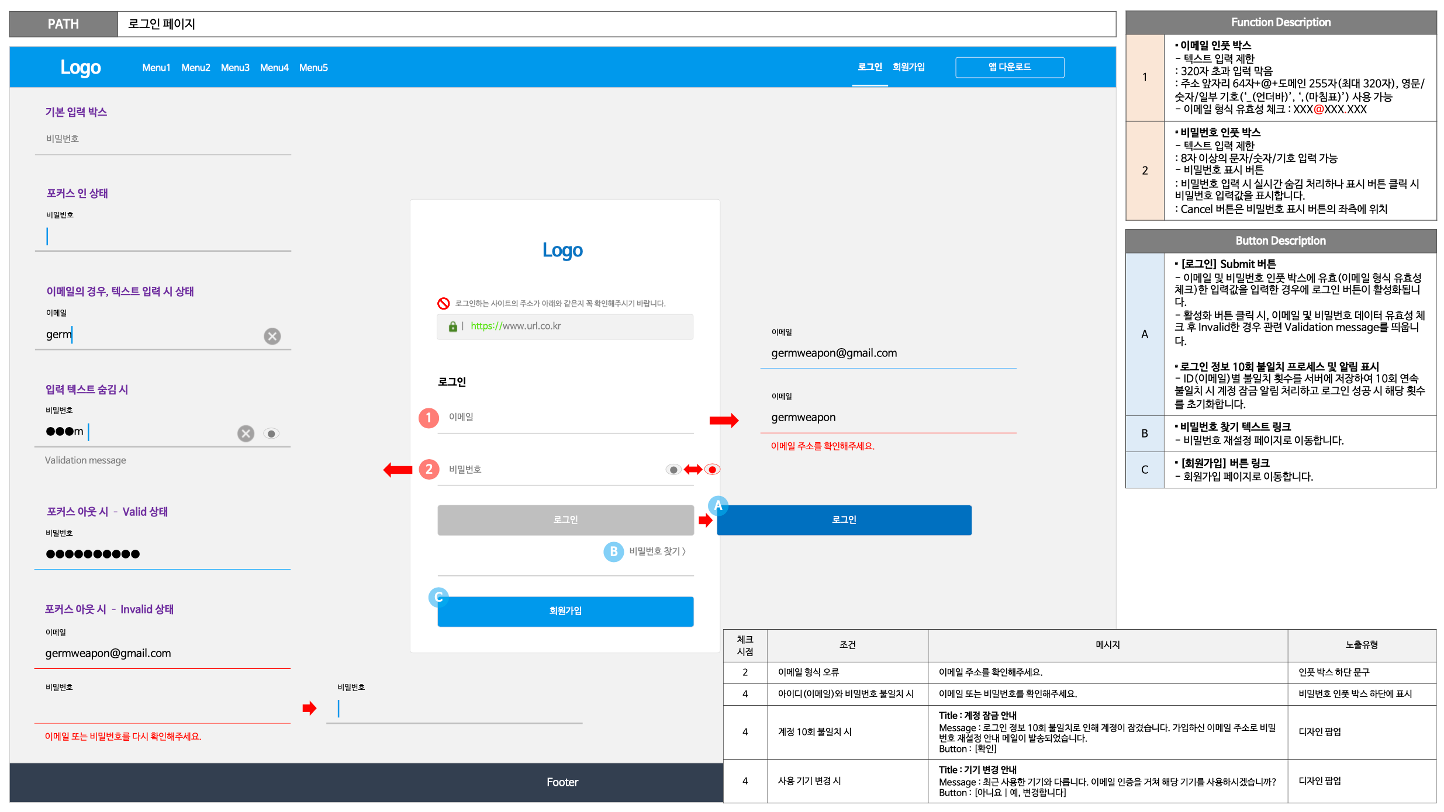Click the clear X icon in the masked password example
The image size is (1444, 812).
tap(246, 433)
